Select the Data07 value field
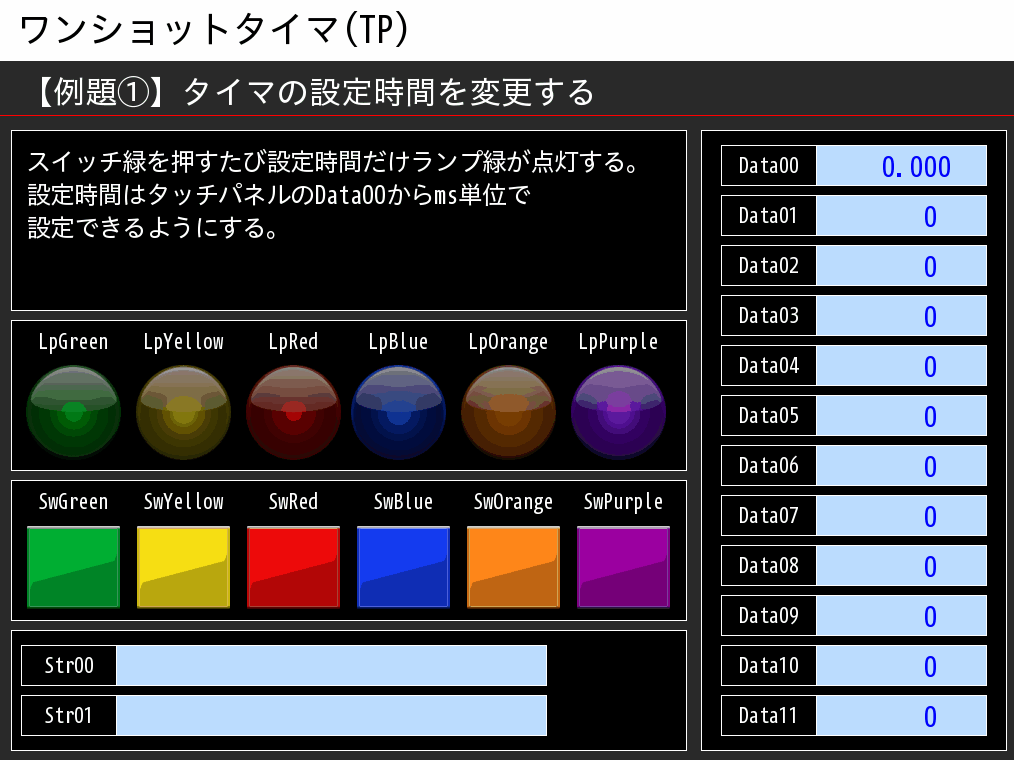The image size is (1014, 760). click(901, 516)
